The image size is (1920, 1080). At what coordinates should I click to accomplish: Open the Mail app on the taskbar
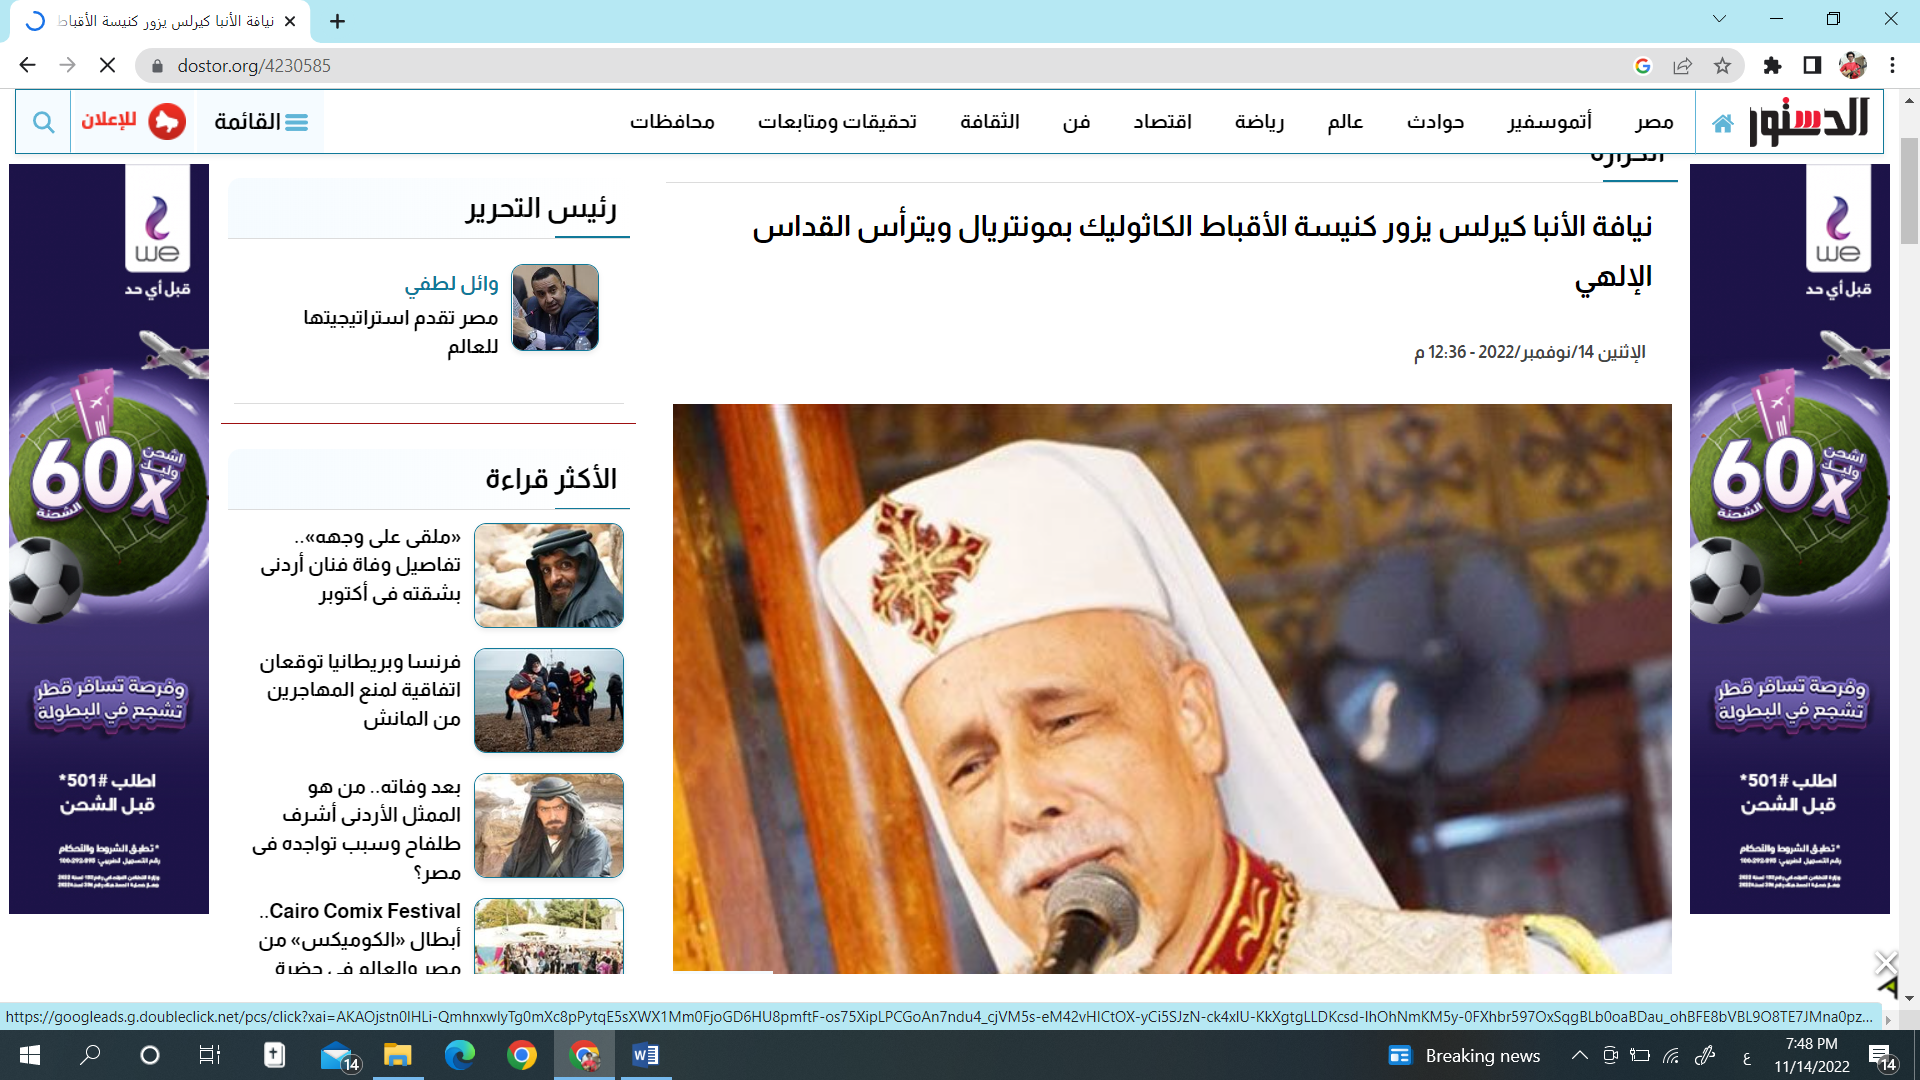(x=339, y=1055)
